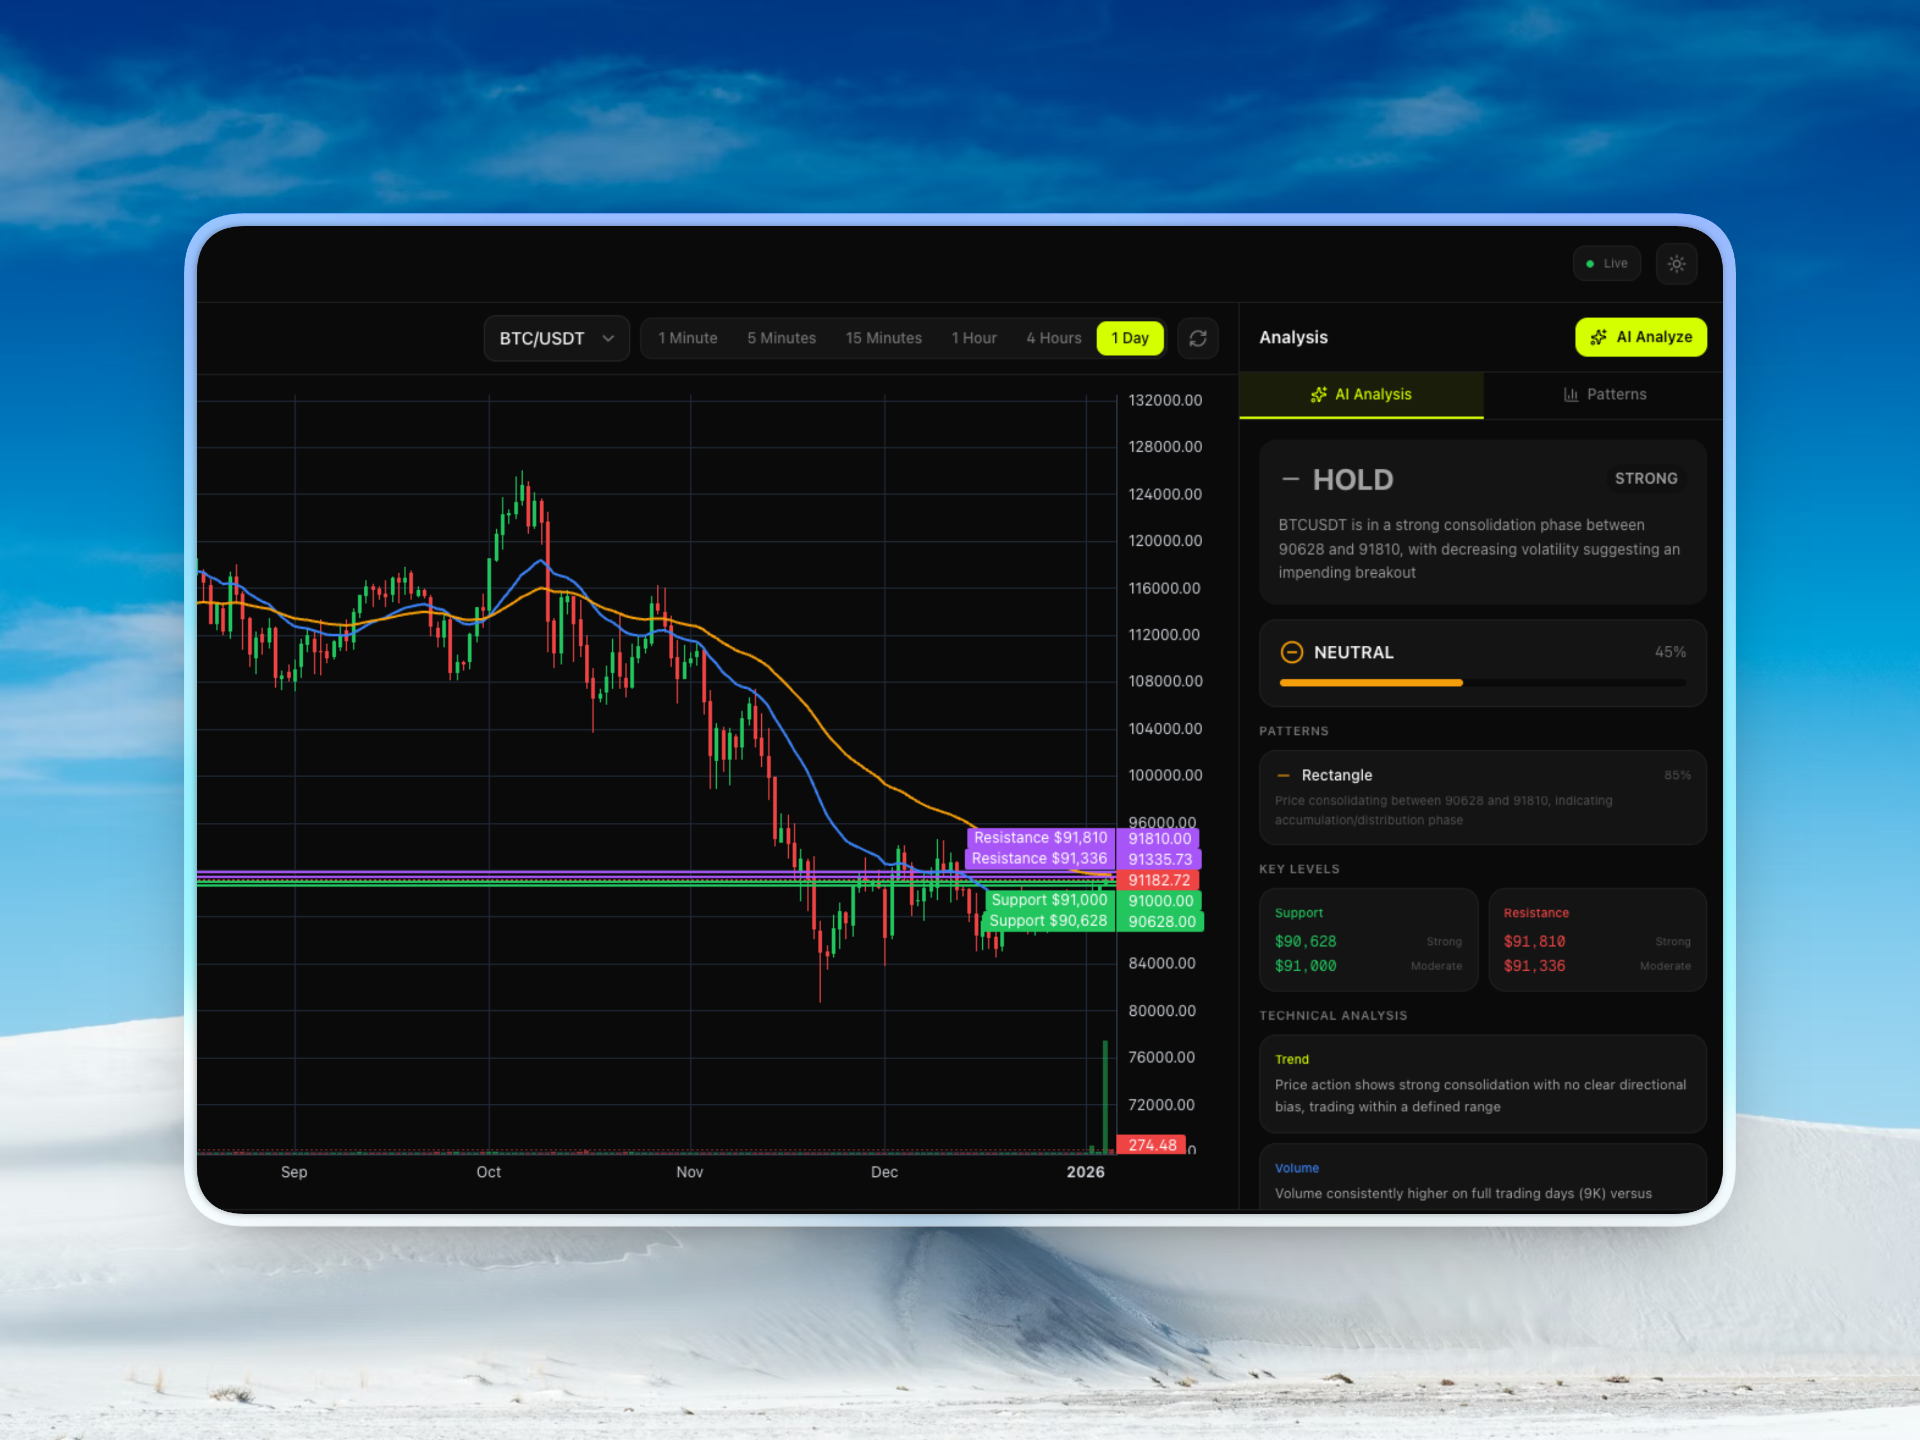Click the Support $90,628 chart label
Screen dimensions: 1920x1440
(x=1048, y=921)
